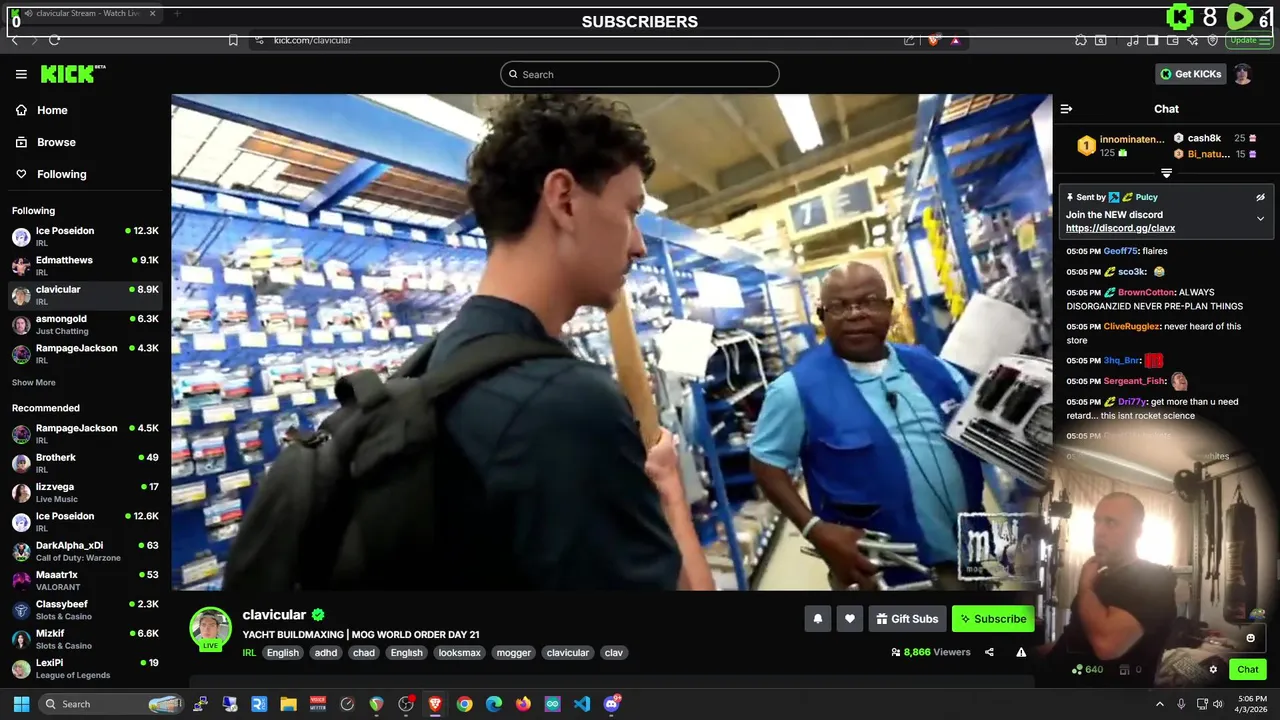The height and width of the screenshot is (720, 1280).
Task: Open File Explorer from taskbar
Action: [x=288, y=704]
